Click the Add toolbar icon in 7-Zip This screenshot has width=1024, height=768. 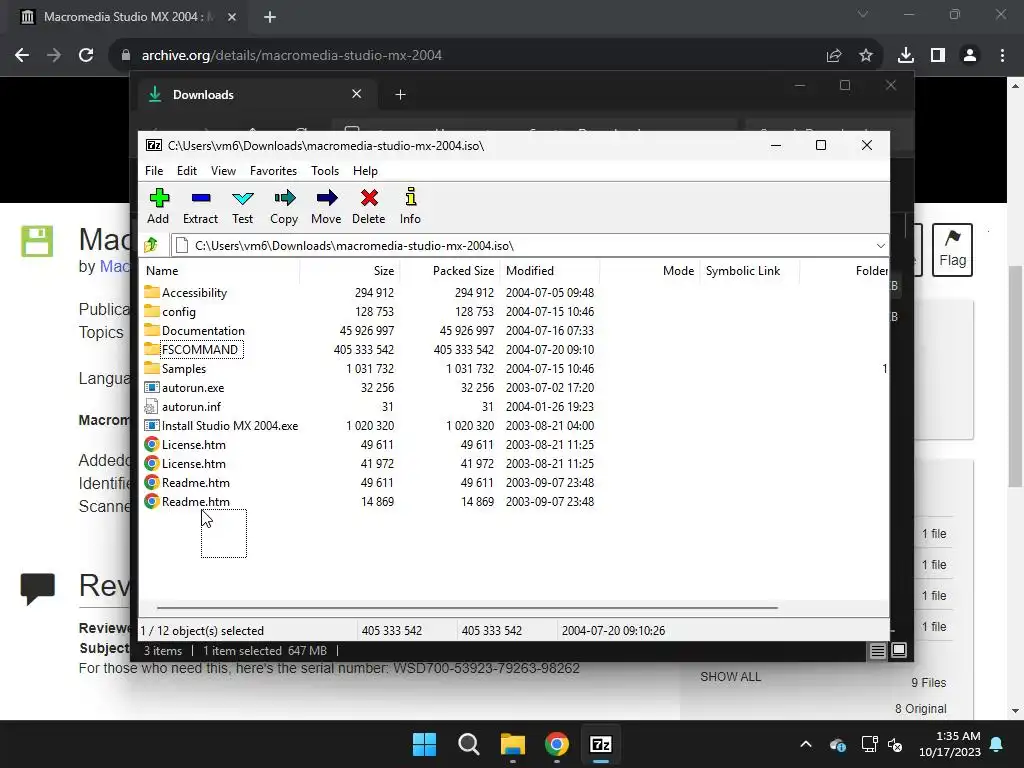(x=159, y=198)
